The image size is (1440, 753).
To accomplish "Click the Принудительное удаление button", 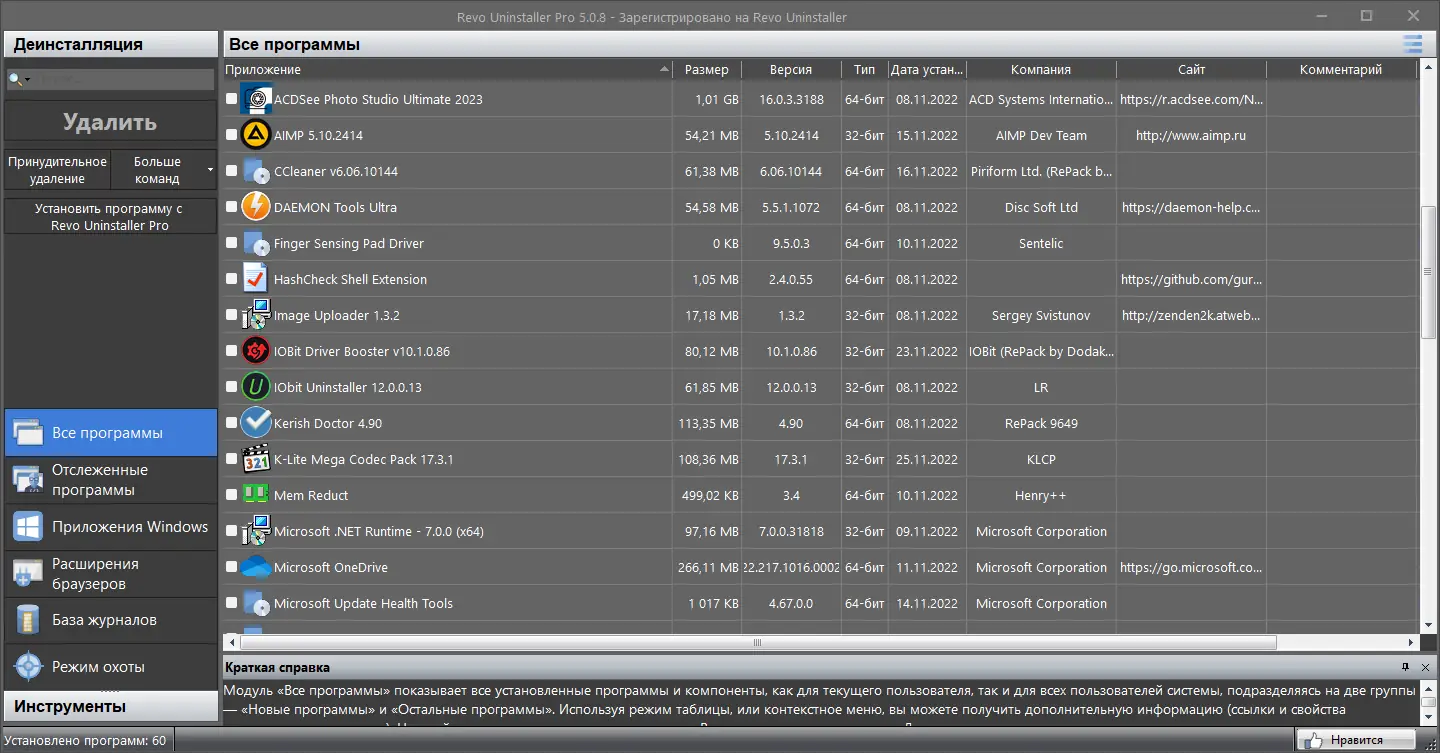I will click(x=57, y=170).
